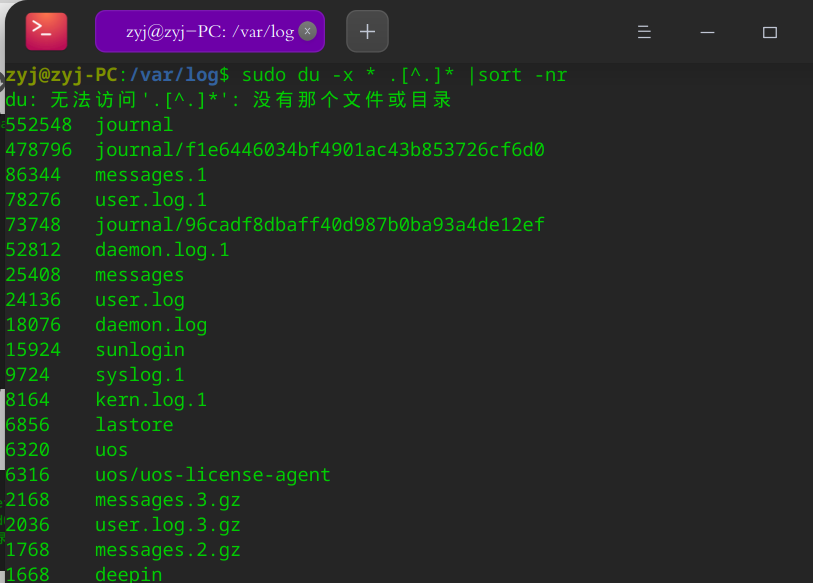Click the uos/uos-license-agent entry
Image resolution: width=813 pixels, height=583 pixels.
(x=212, y=475)
